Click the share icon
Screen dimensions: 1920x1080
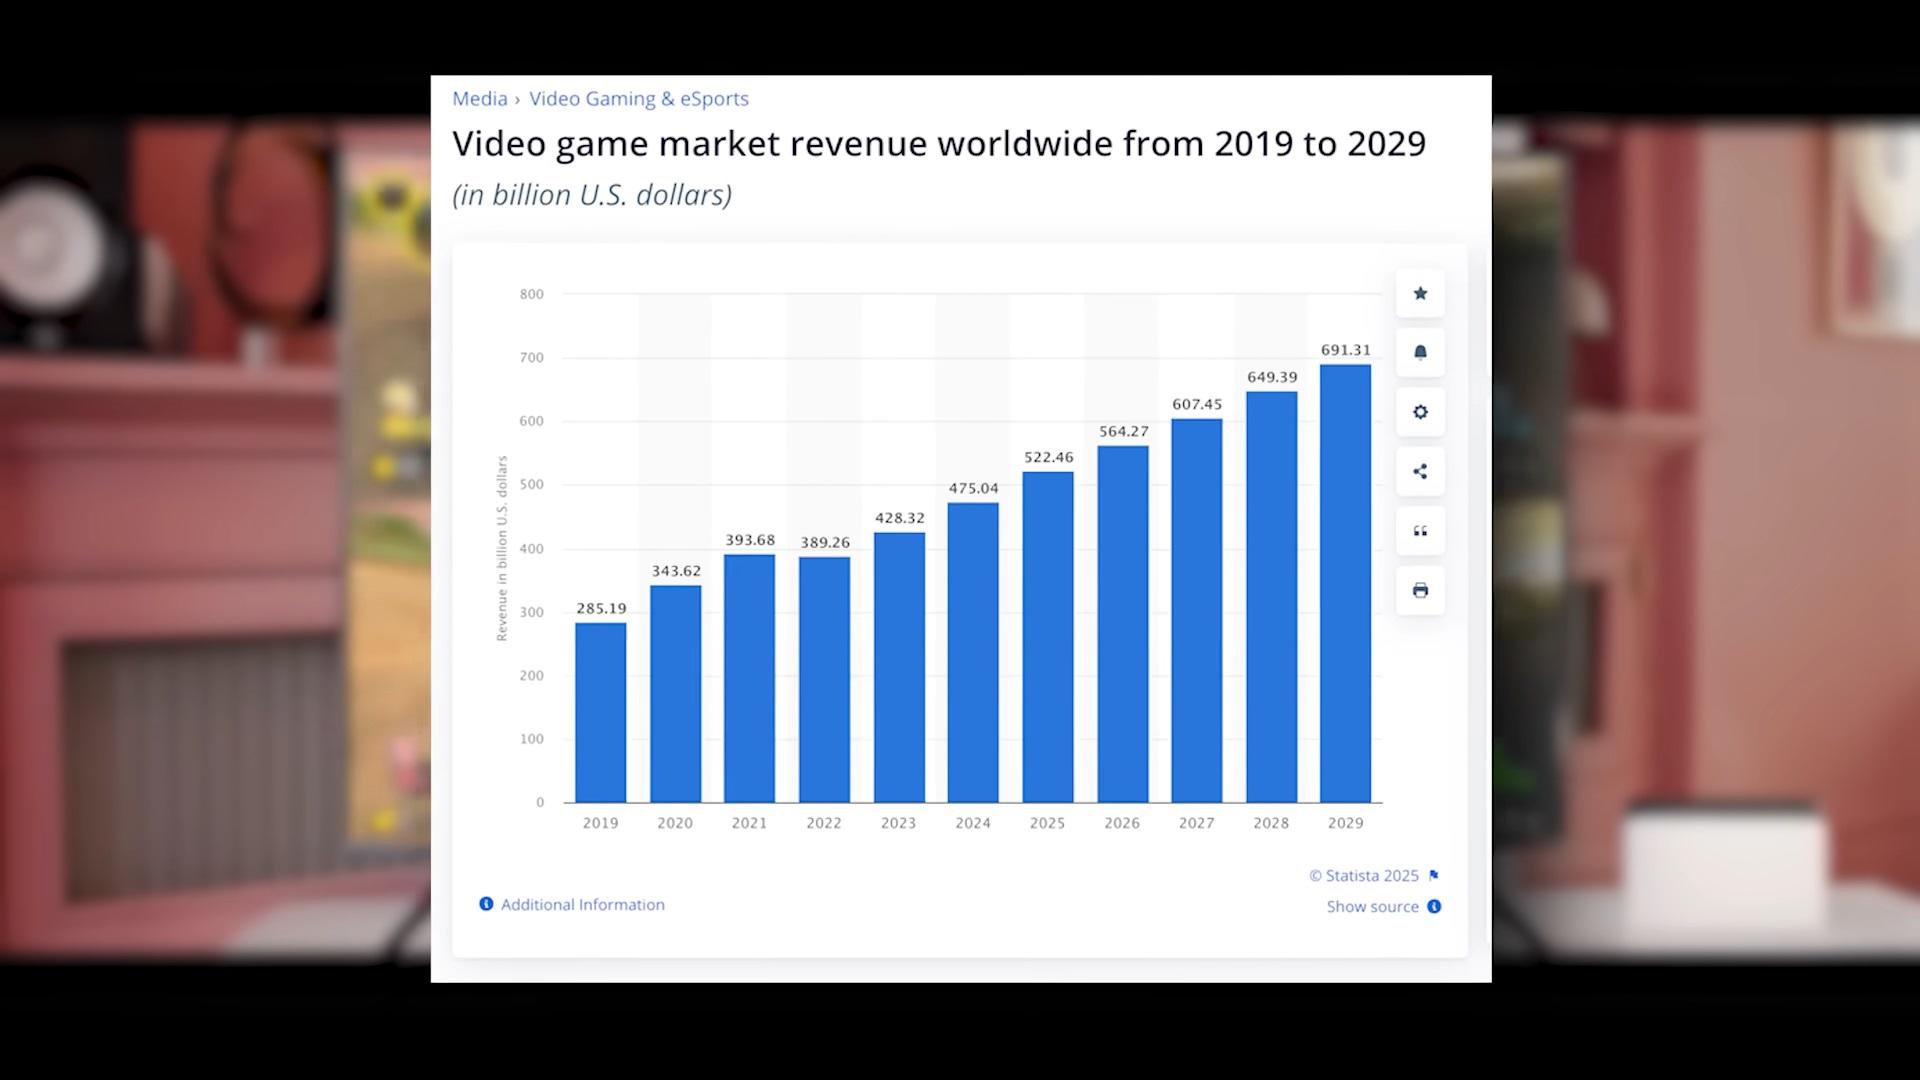click(x=1420, y=471)
